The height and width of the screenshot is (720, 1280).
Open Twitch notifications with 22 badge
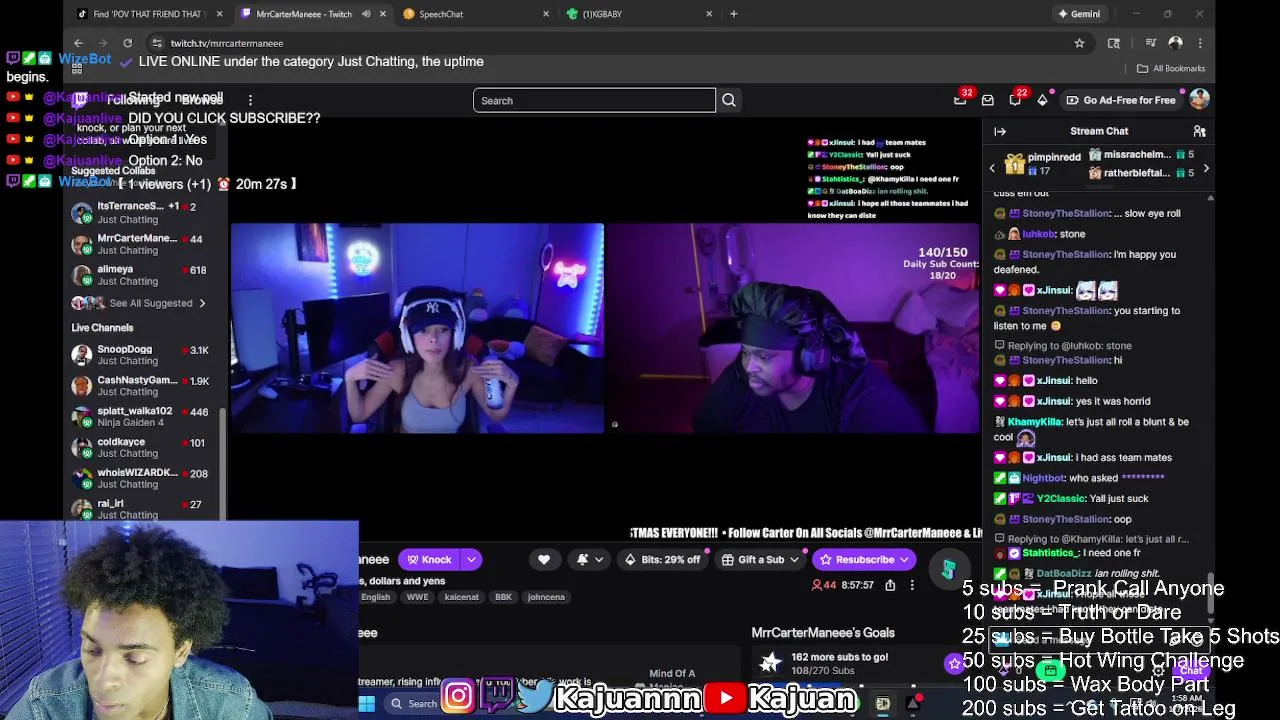(x=1016, y=99)
